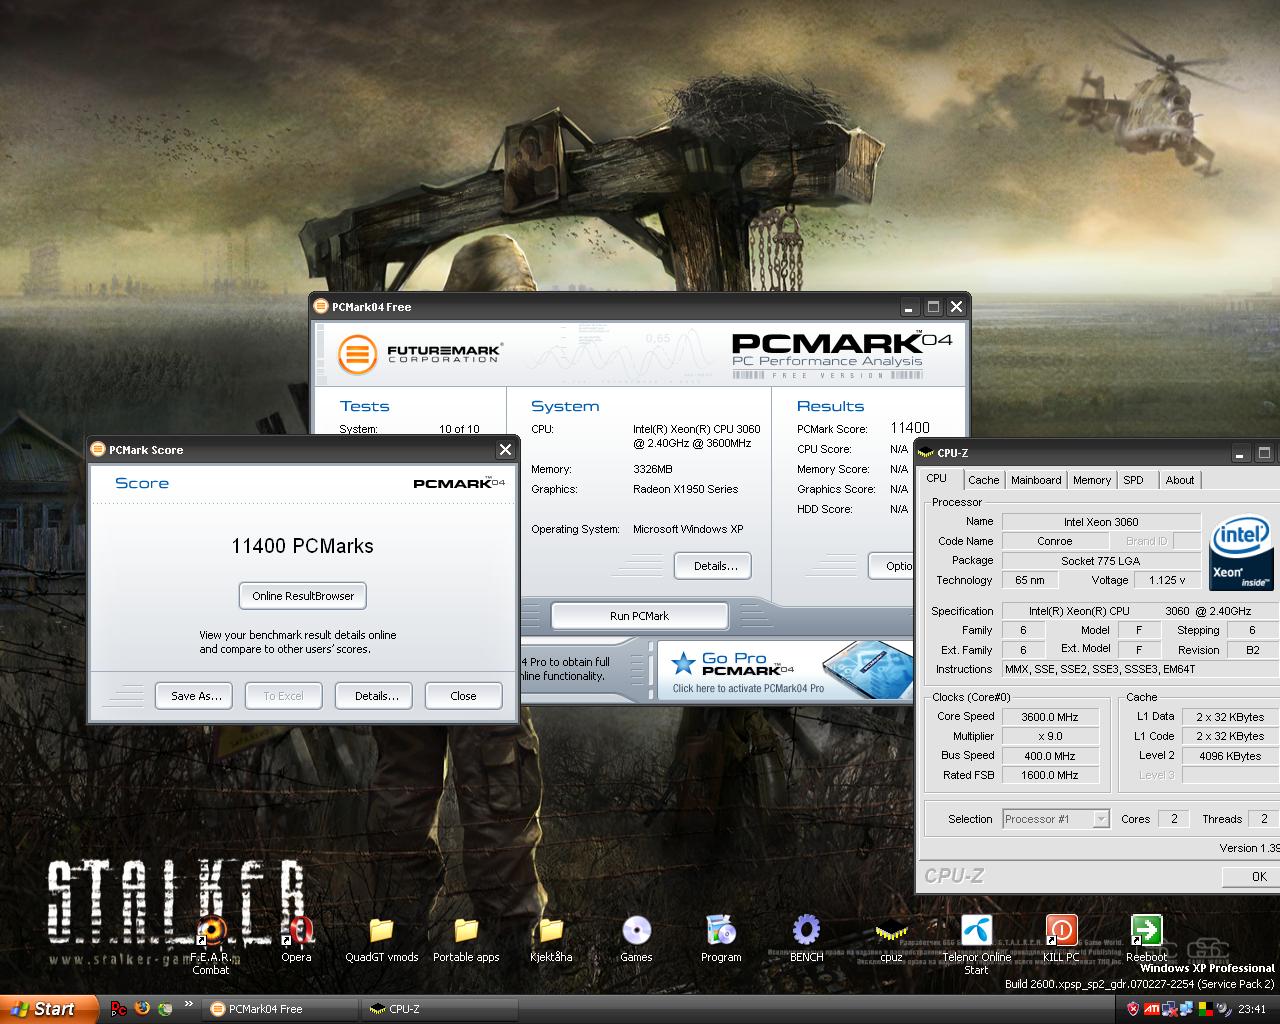Launch the cpuz desktop icon
Viewport: 1280px width, 1024px height.
[891, 938]
